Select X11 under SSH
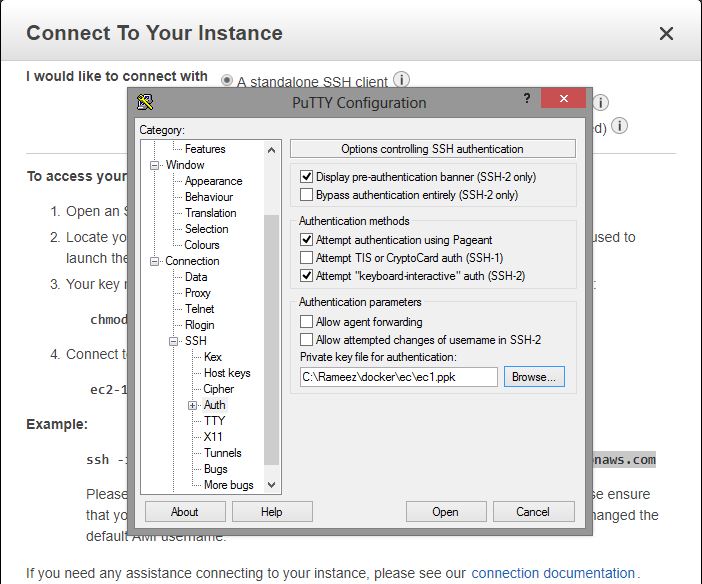Screen dimensions: 702x584 coord(213,437)
